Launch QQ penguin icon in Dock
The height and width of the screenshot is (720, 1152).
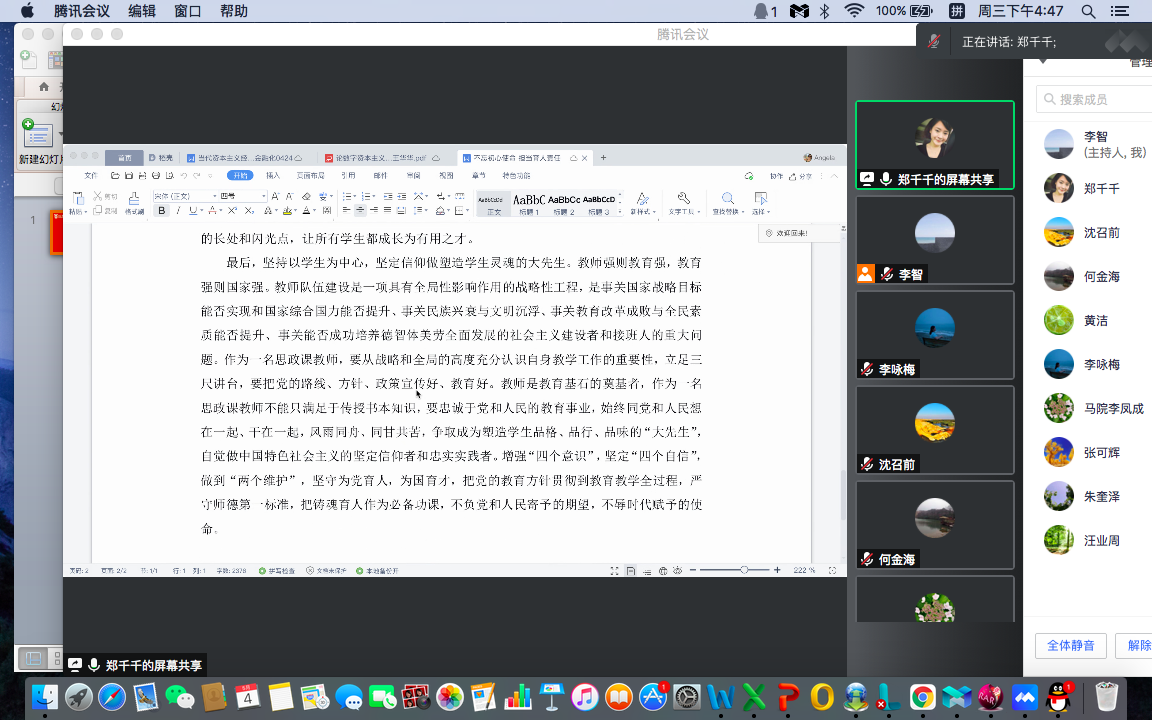[1059, 697]
